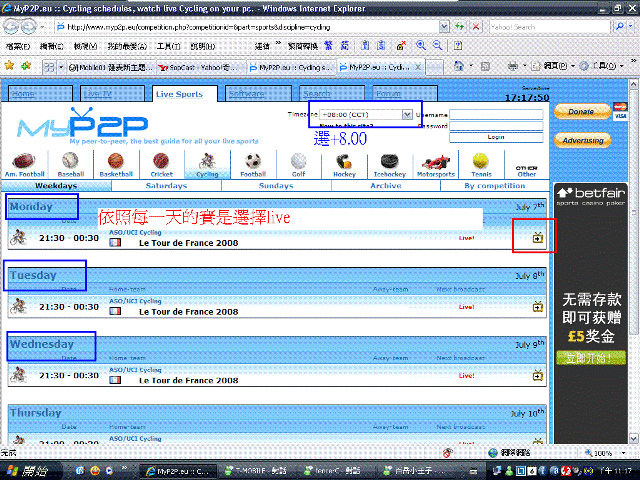Image resolution: width=640 pixels, height=480 pixels.
Task: Click the browser Stop loading button
Action: point(476,27)
